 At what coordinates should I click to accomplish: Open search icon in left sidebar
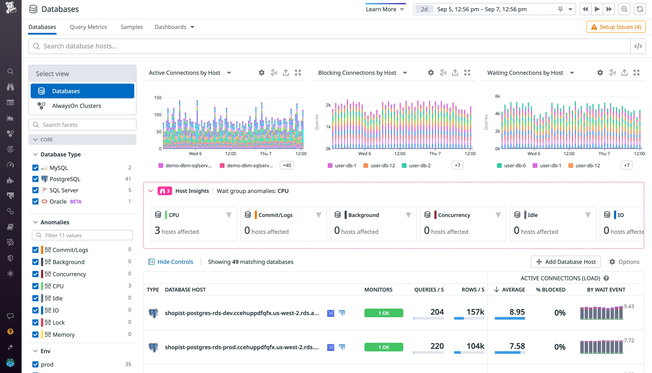10,72
